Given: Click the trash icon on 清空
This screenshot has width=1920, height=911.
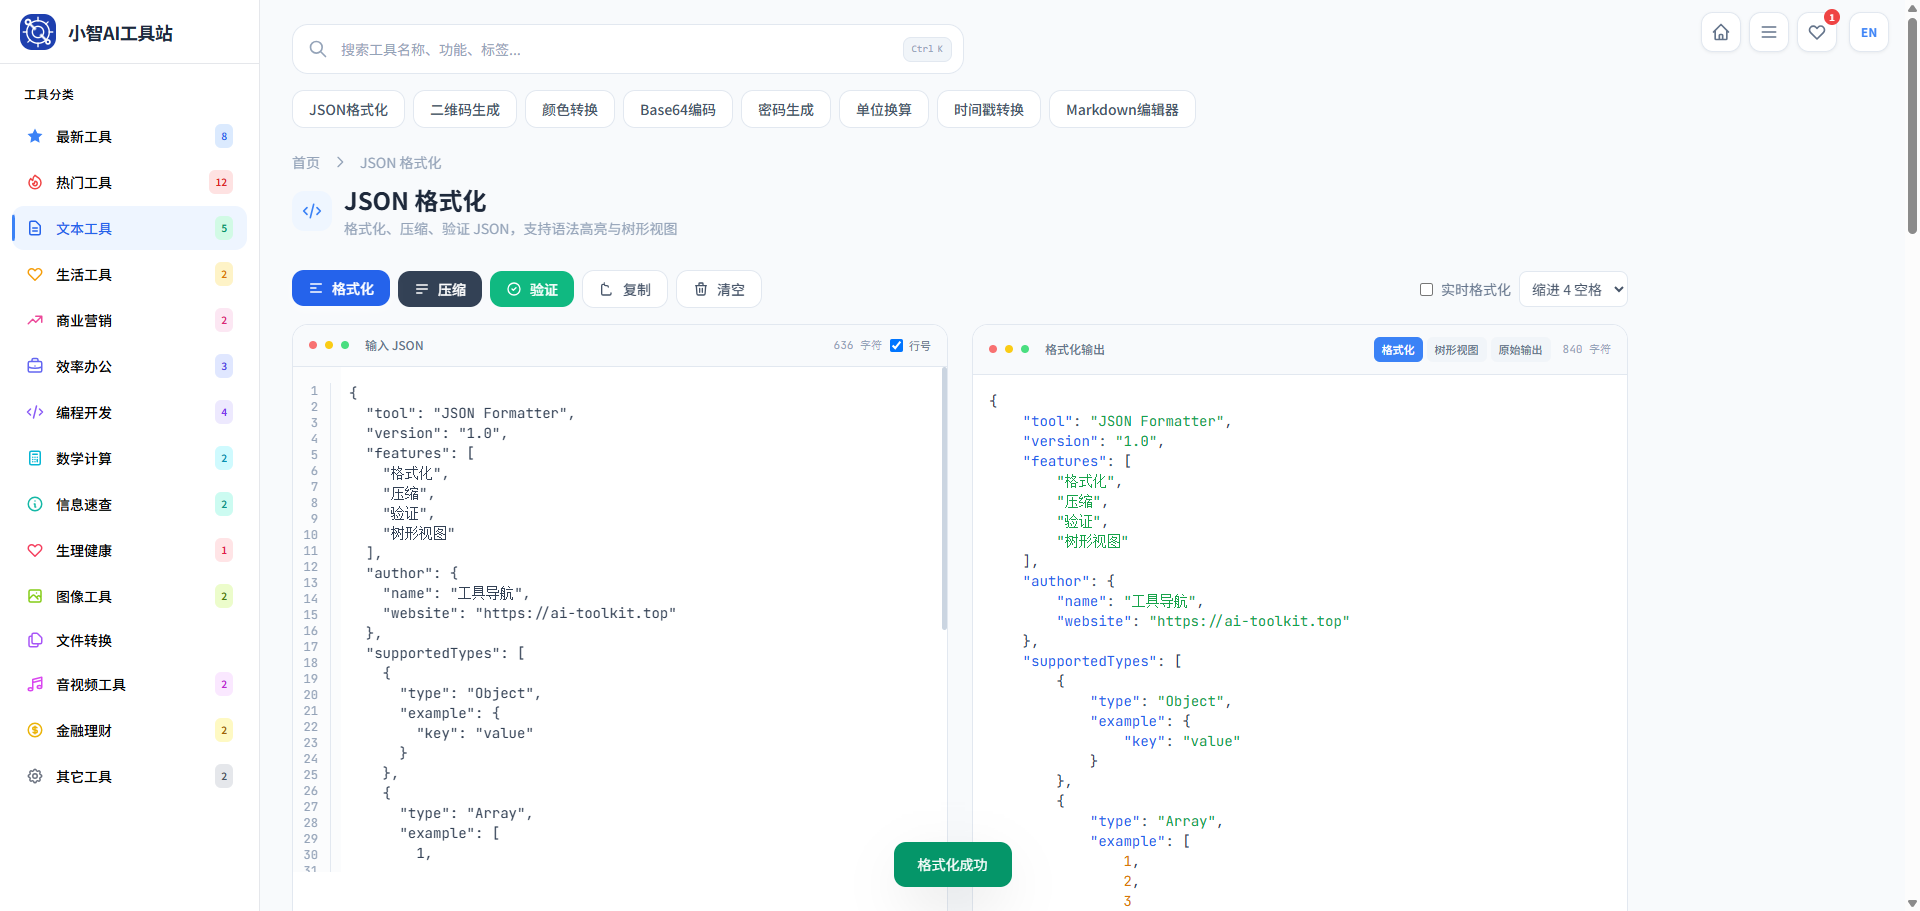Looking at the screenshot, I should (701, 289).
